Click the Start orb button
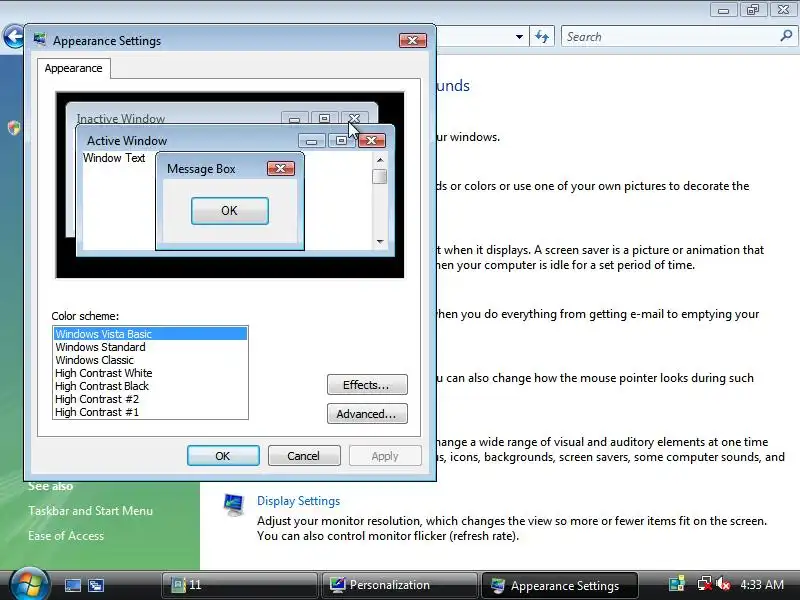Image resolution: width=800 pixels, height=600 pixels. pyautogui.click(x=29, y=585)
